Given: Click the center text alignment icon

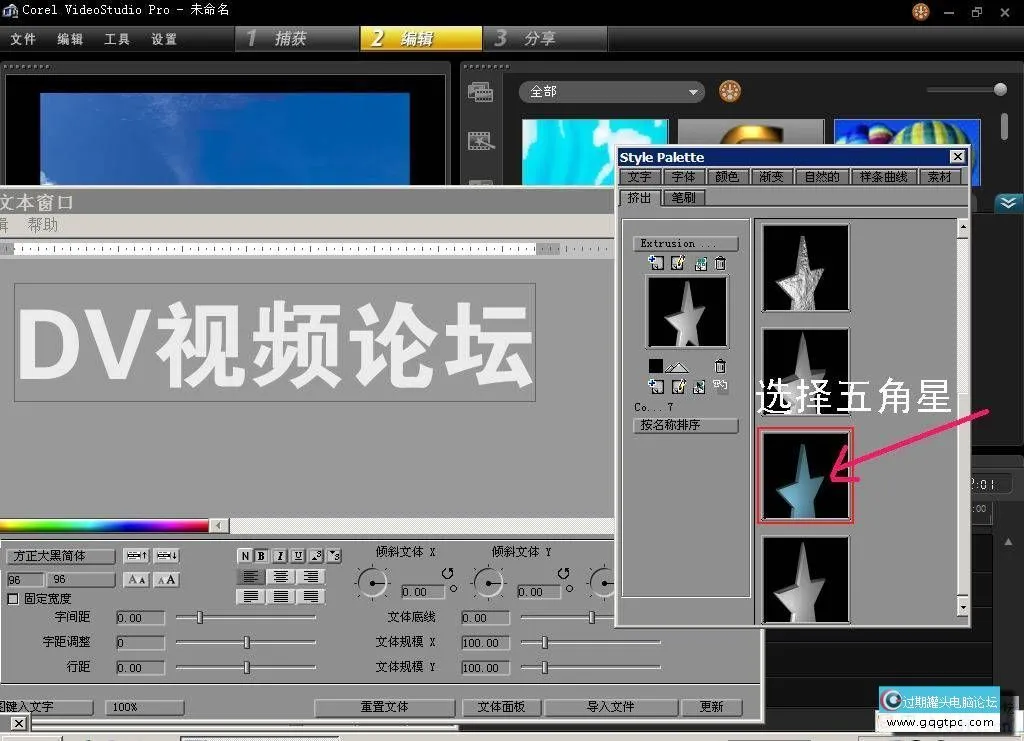Looking at the screenshot, I should tap(282, 577).
